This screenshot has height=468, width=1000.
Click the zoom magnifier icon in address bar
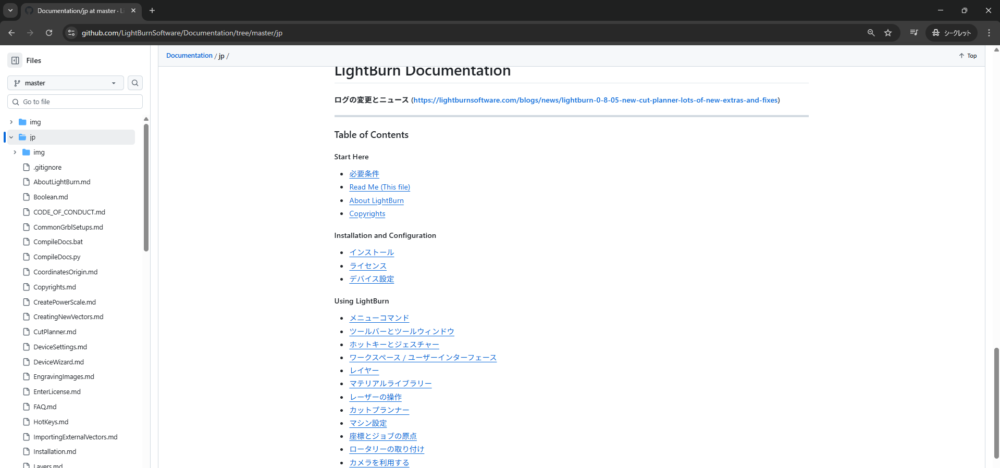pos(869,32)
